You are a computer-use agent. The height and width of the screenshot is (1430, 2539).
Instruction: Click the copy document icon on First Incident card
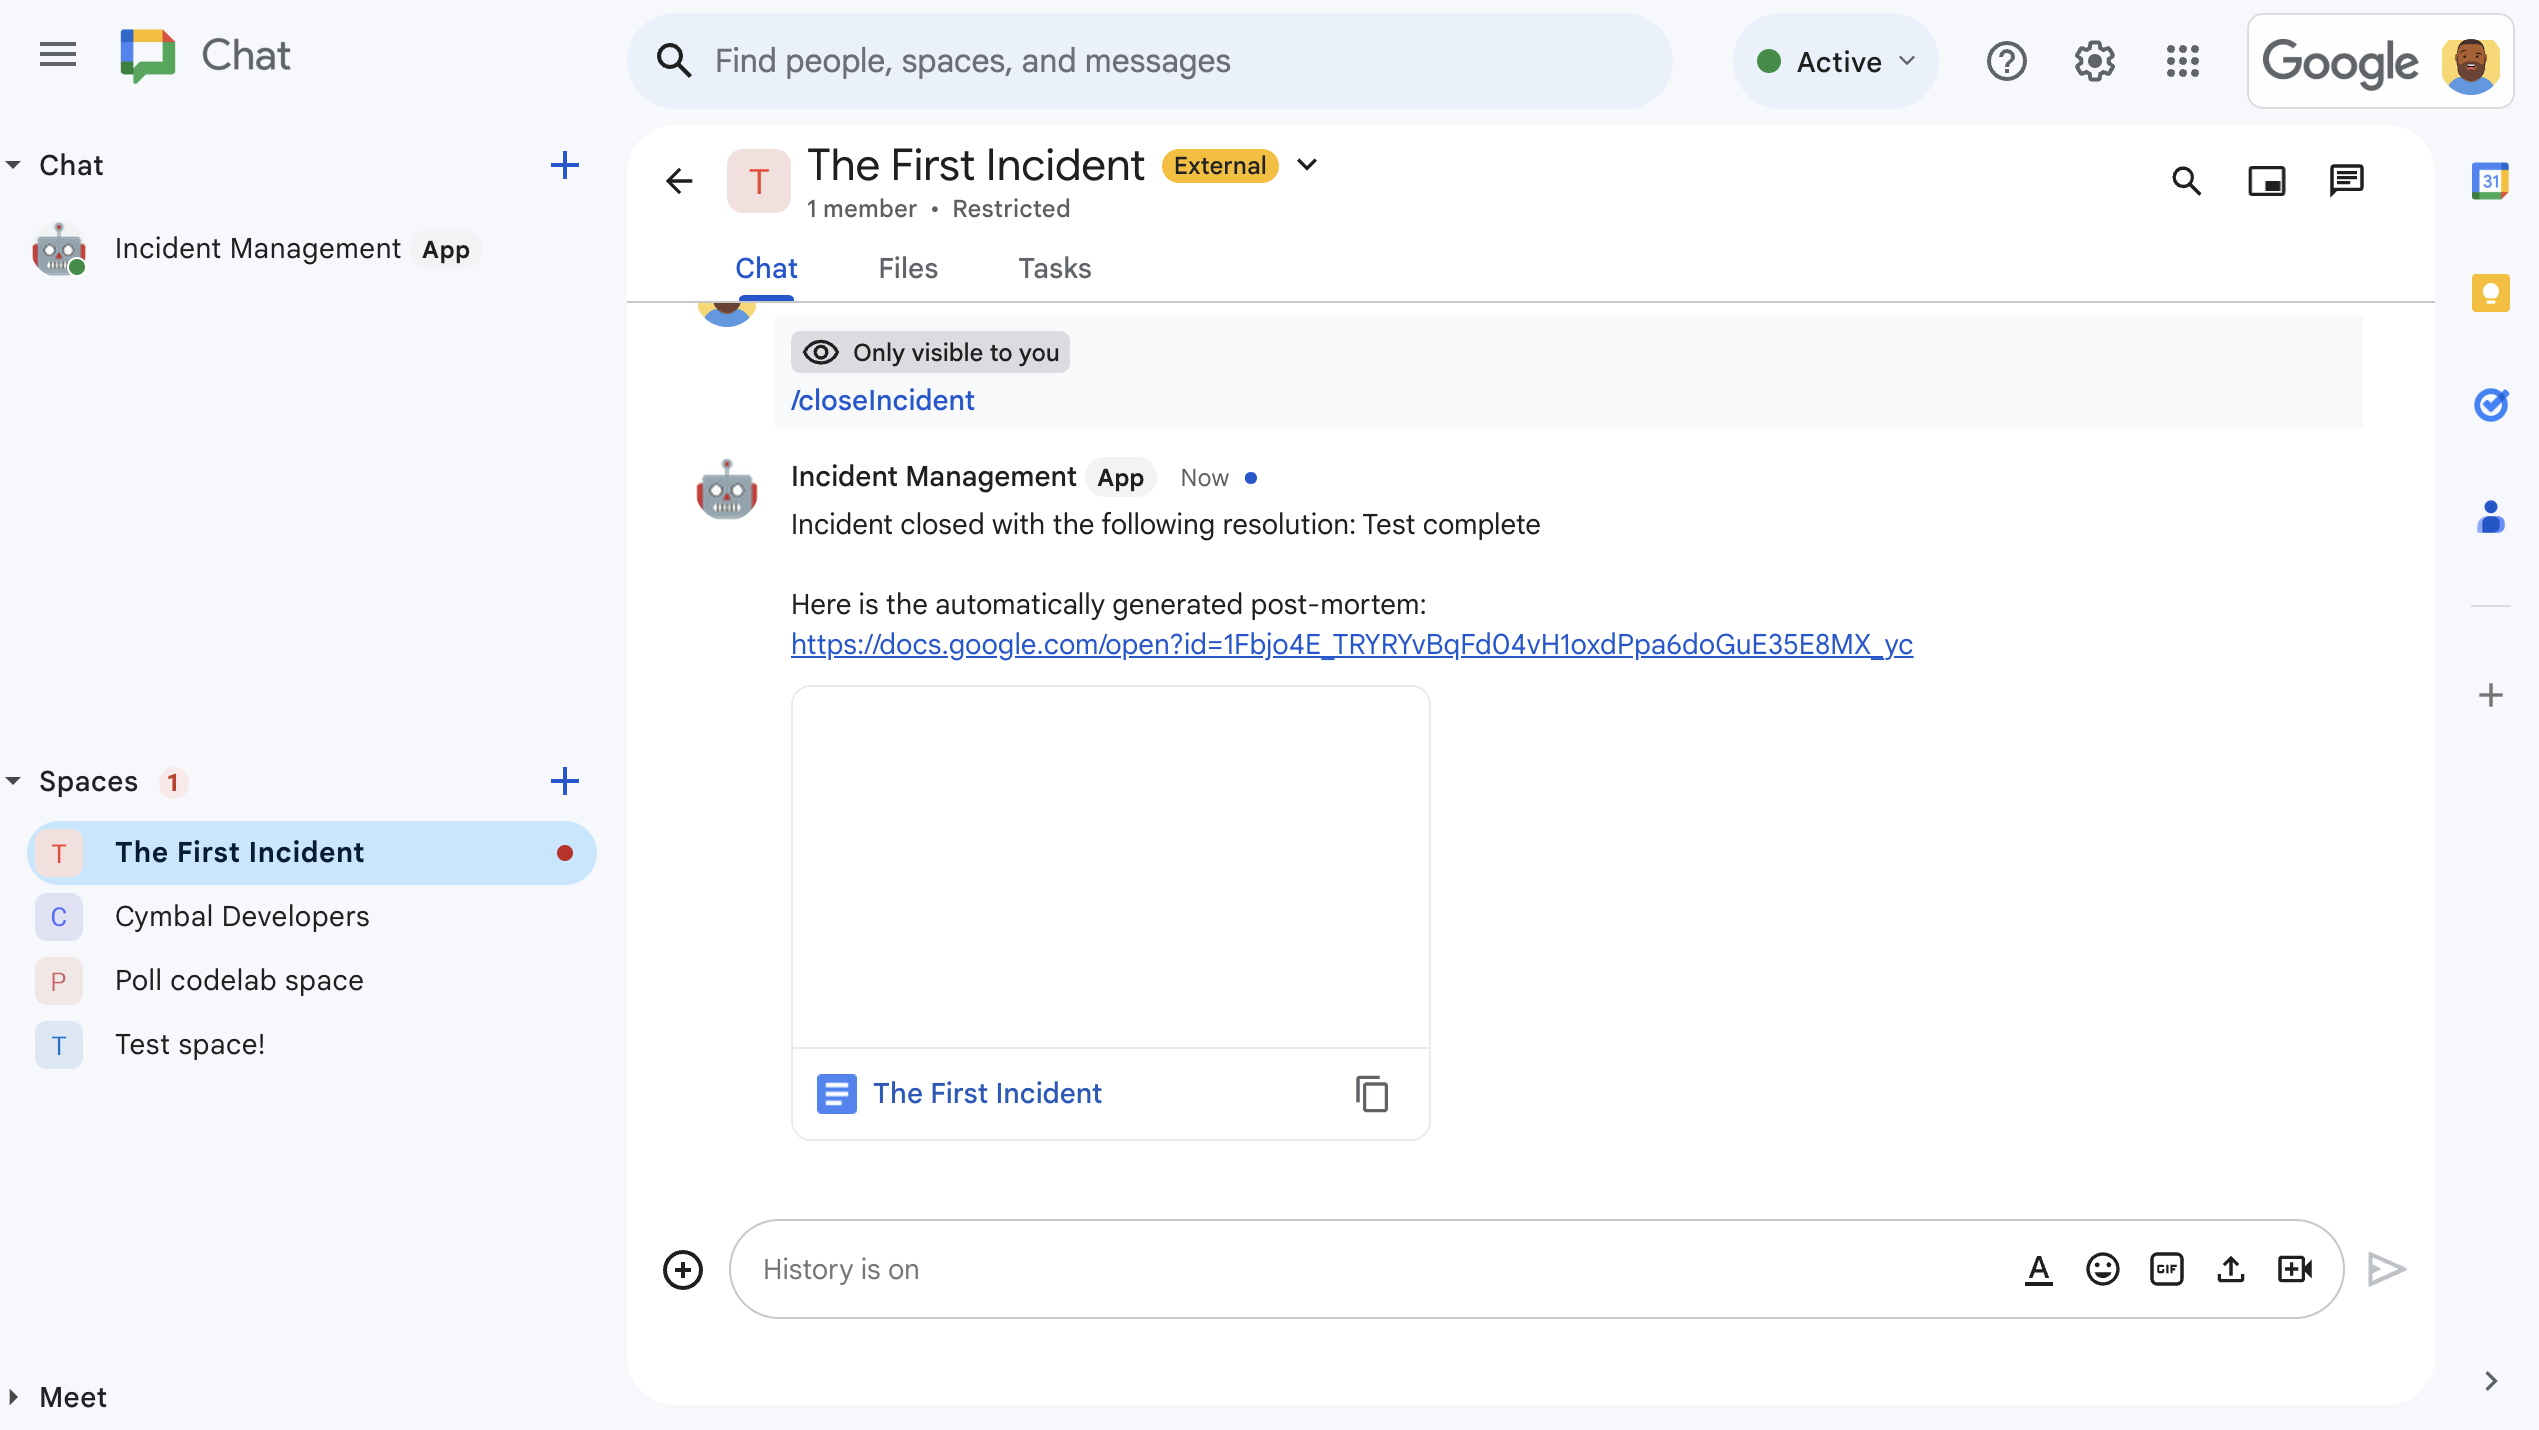tap(1372, 1093)
